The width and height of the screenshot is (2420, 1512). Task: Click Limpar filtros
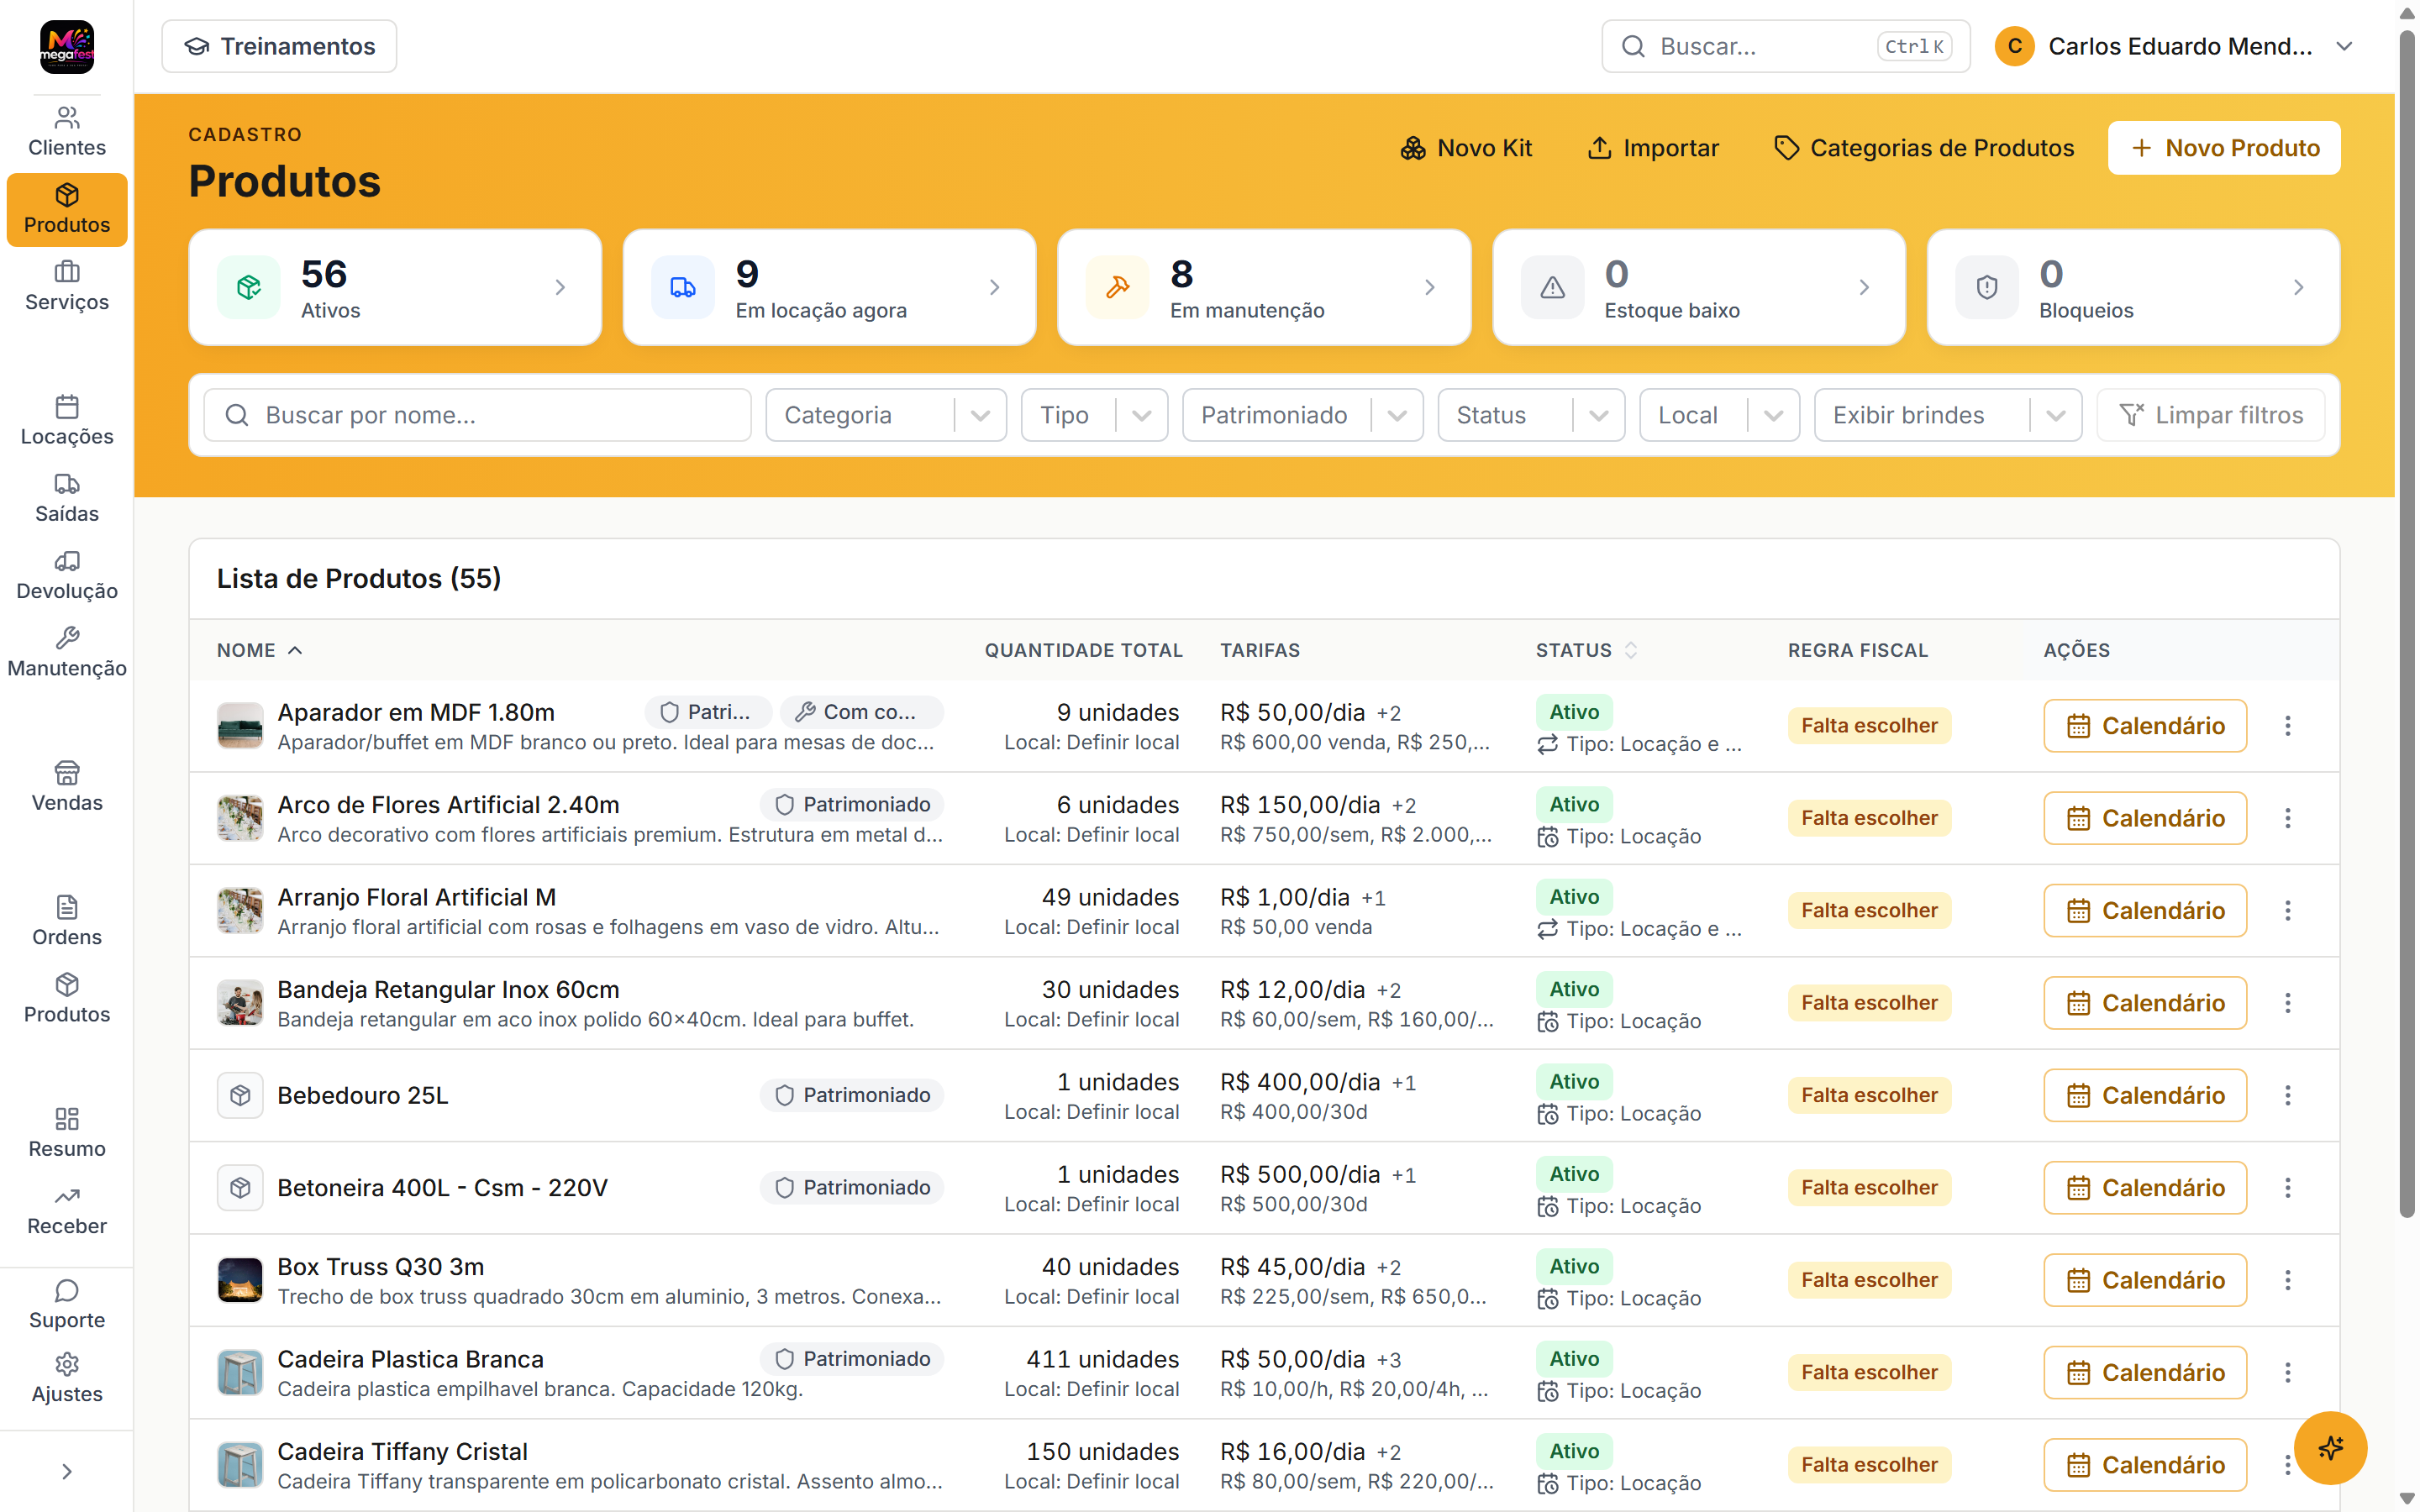coord(2211,415)
